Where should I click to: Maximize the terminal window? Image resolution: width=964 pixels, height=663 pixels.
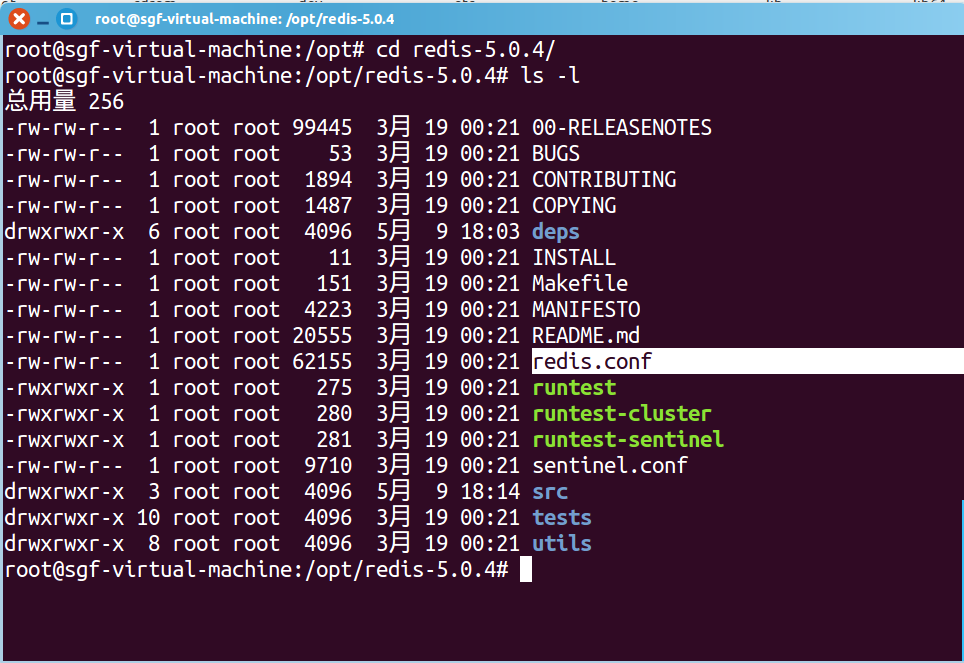click(x=66, y=19)
